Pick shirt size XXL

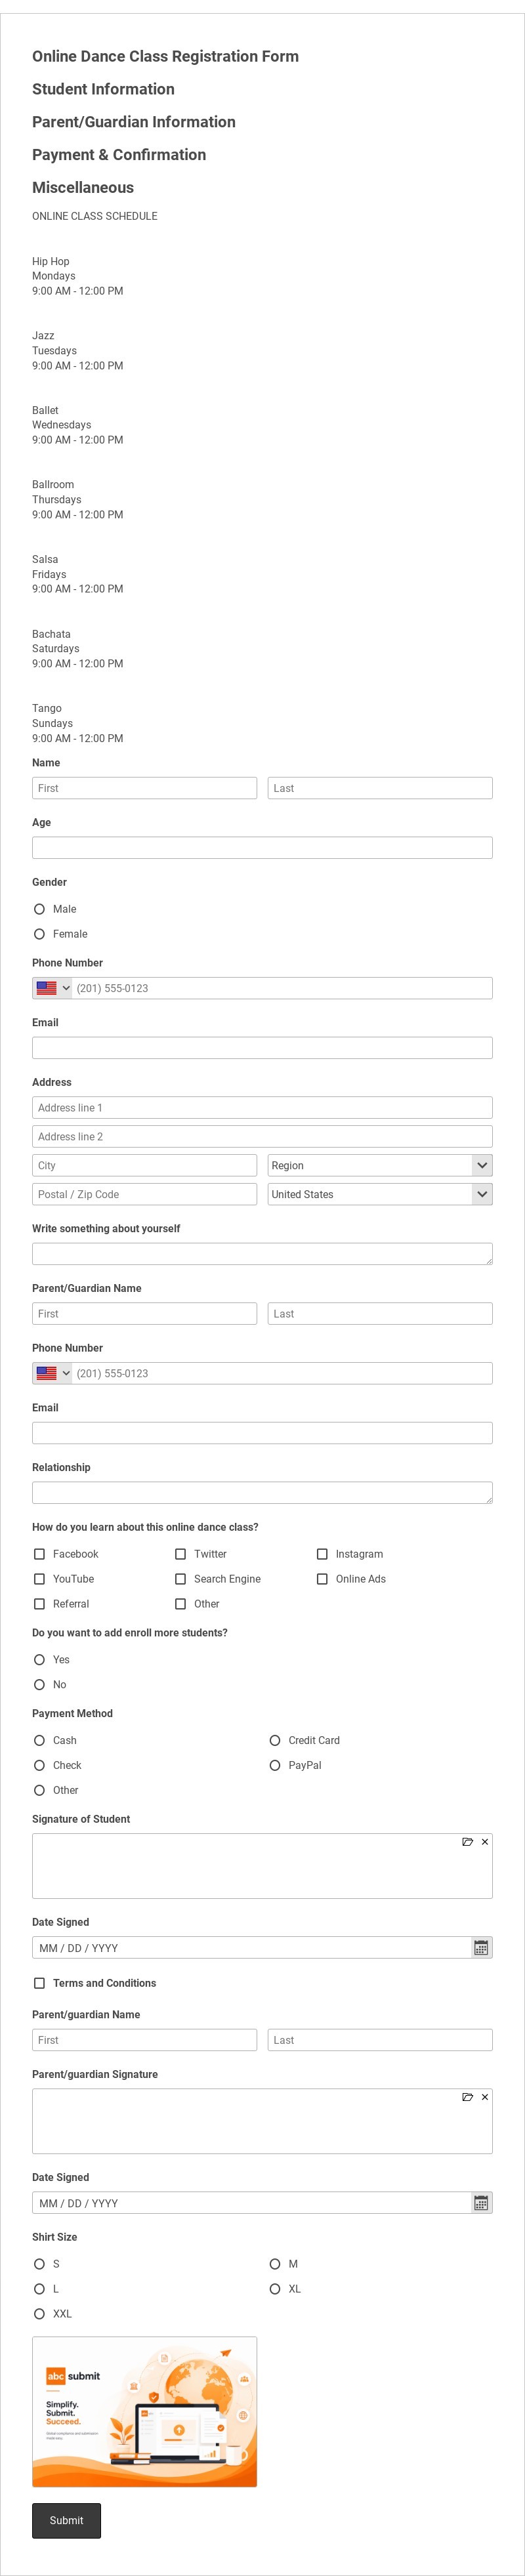click(x=39, y=2313)
